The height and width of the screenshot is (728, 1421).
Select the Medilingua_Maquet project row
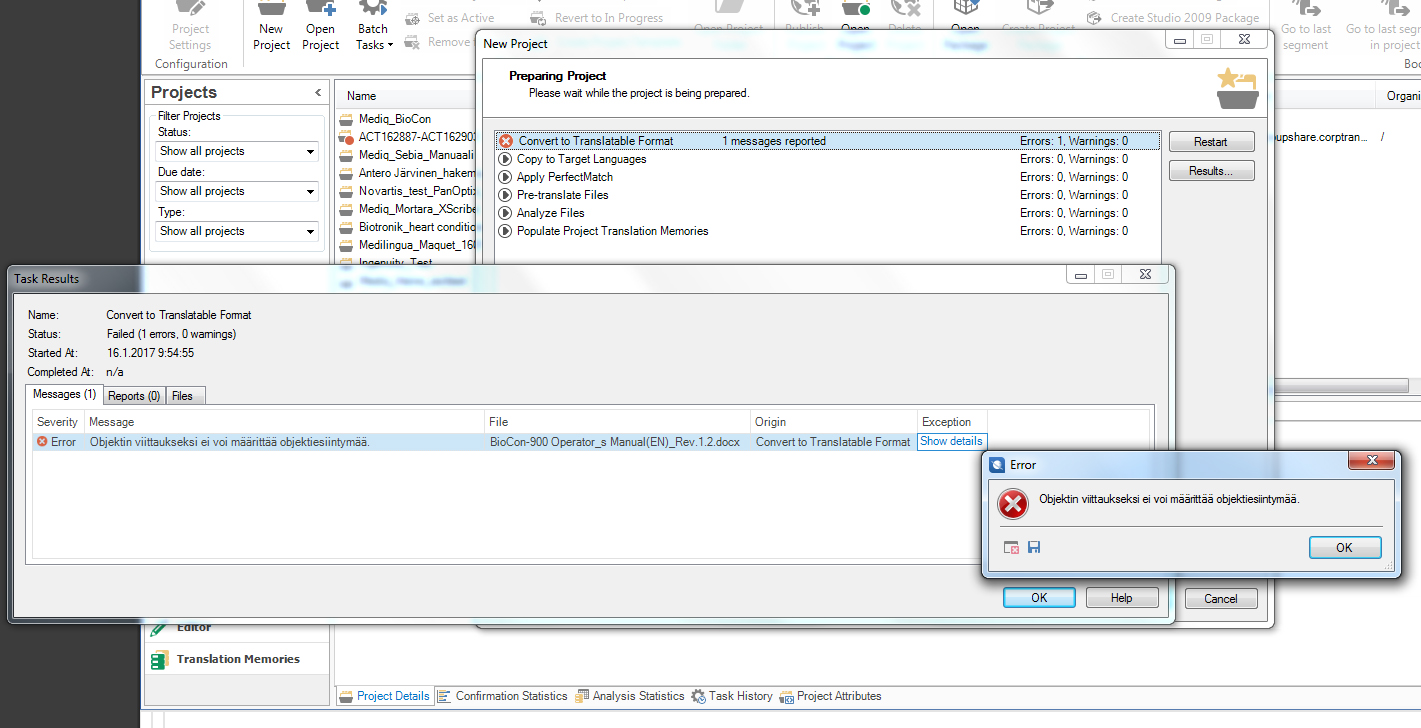click(406, 245)
